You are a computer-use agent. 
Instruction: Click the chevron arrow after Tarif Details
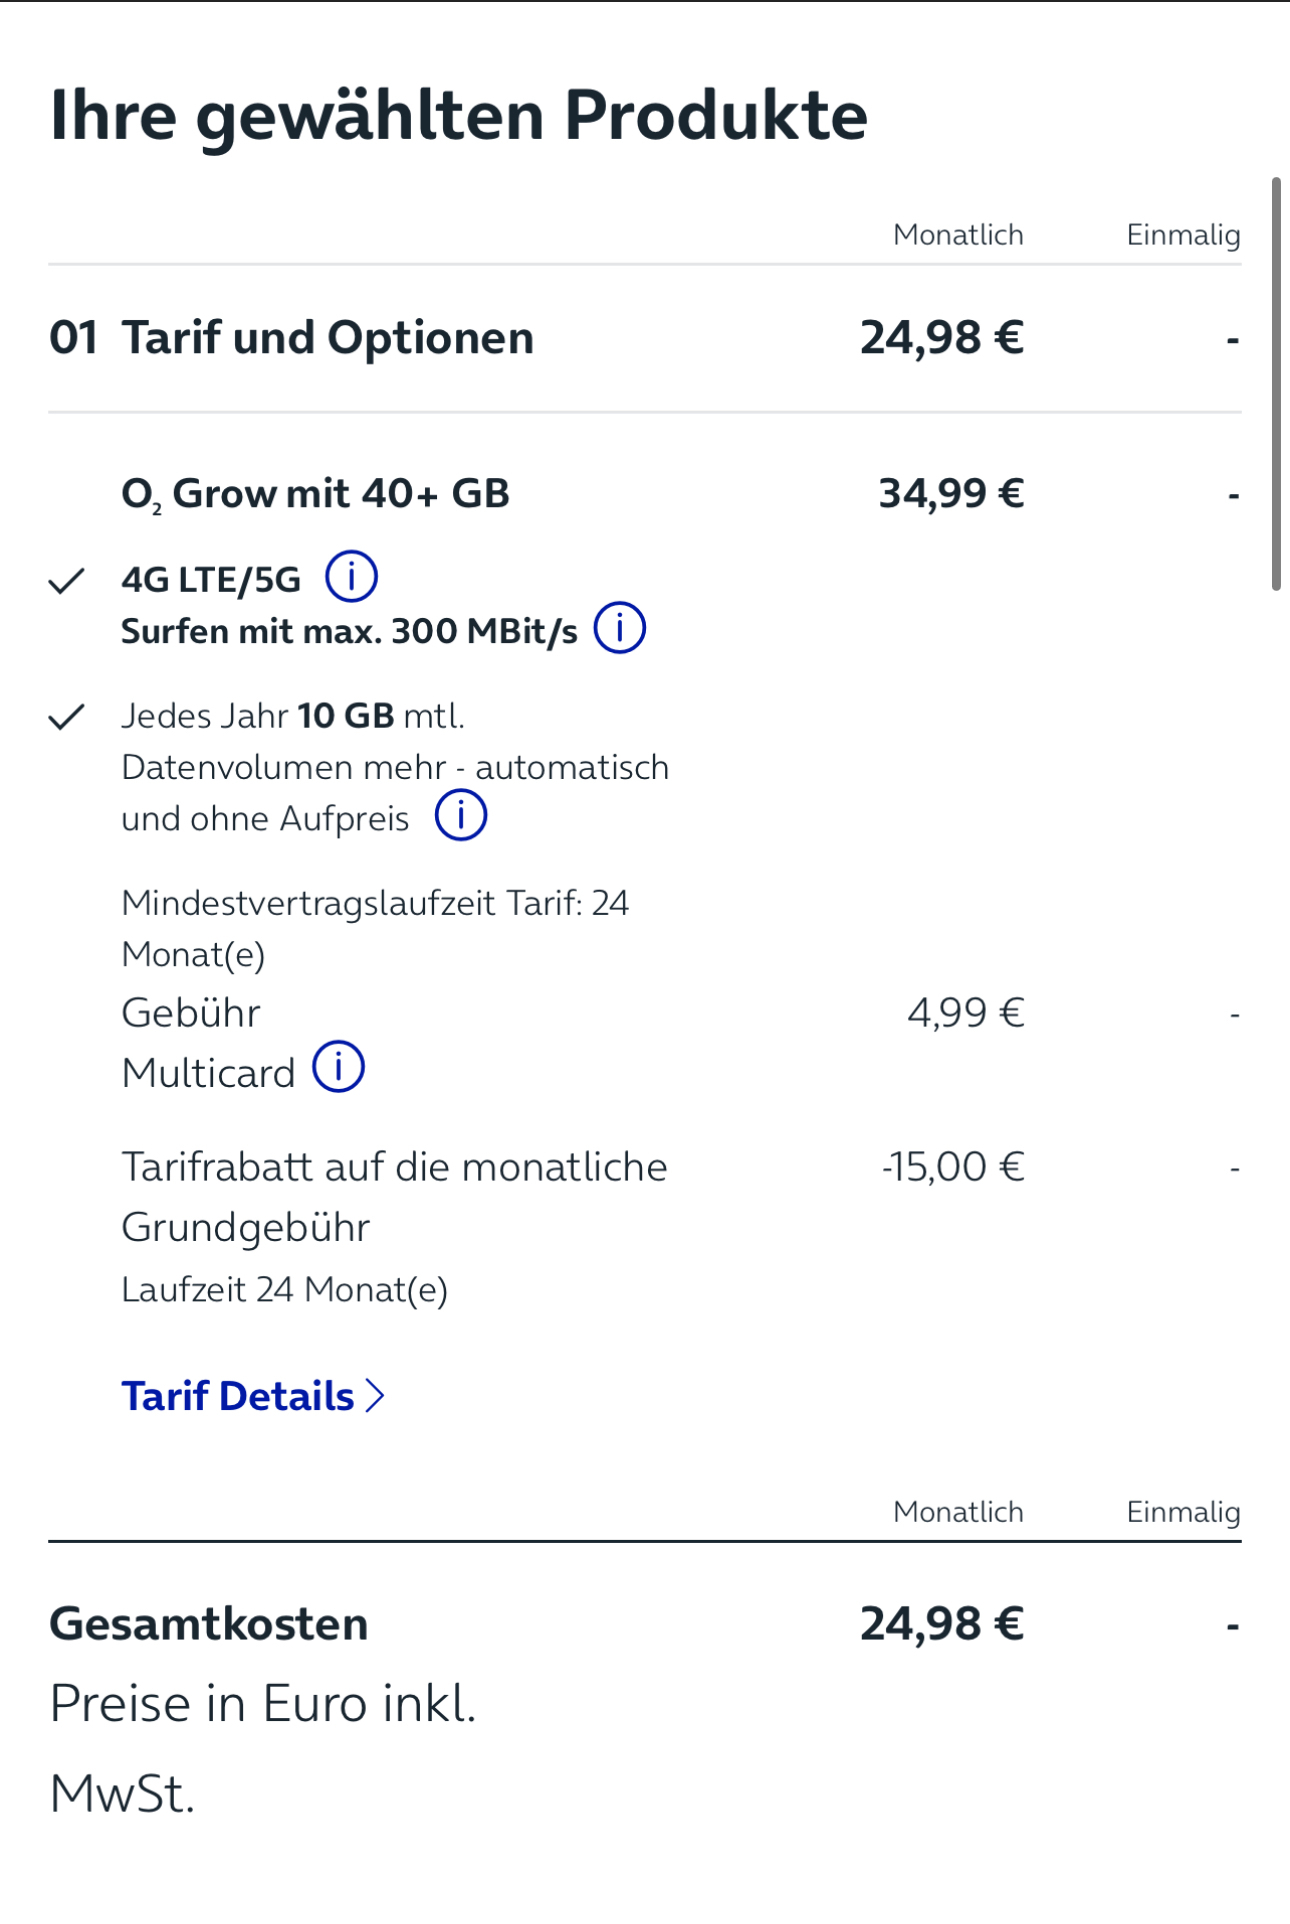[x=375, y=1396]
